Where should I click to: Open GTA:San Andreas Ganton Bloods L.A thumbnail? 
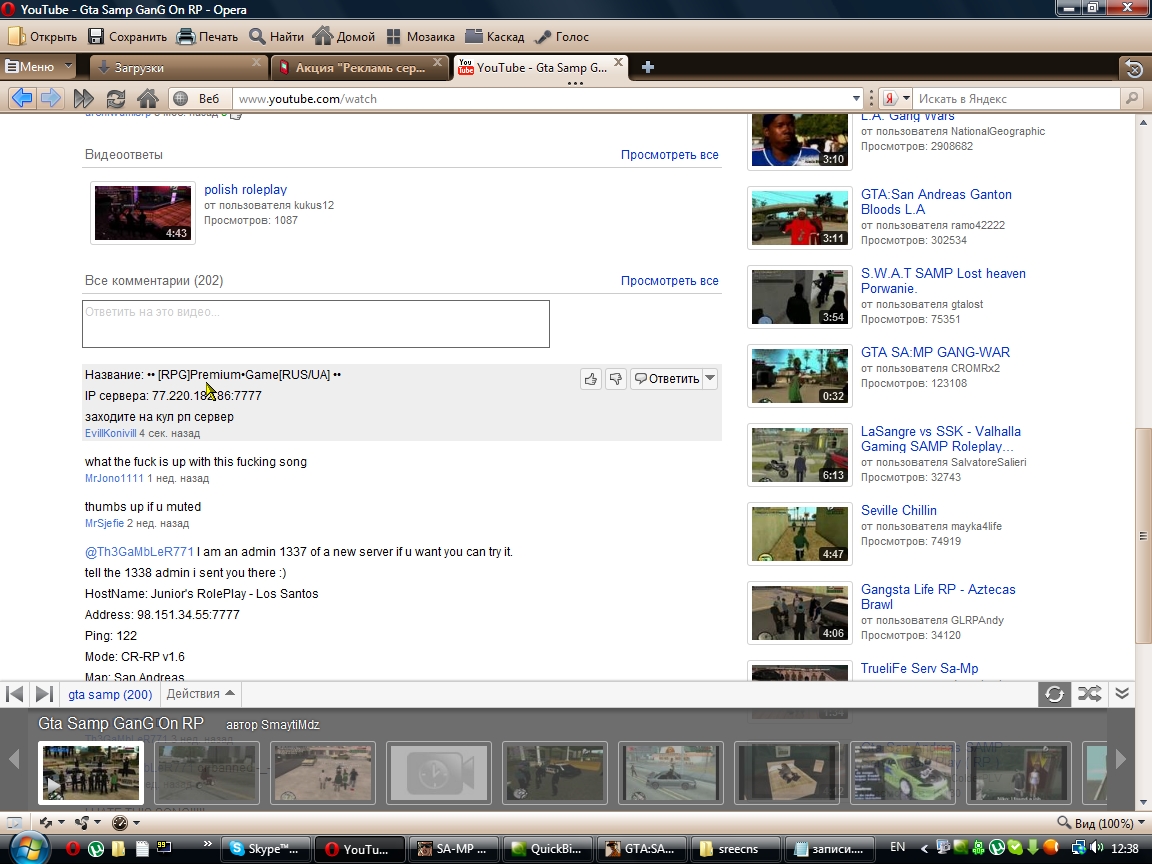[799, 218]
